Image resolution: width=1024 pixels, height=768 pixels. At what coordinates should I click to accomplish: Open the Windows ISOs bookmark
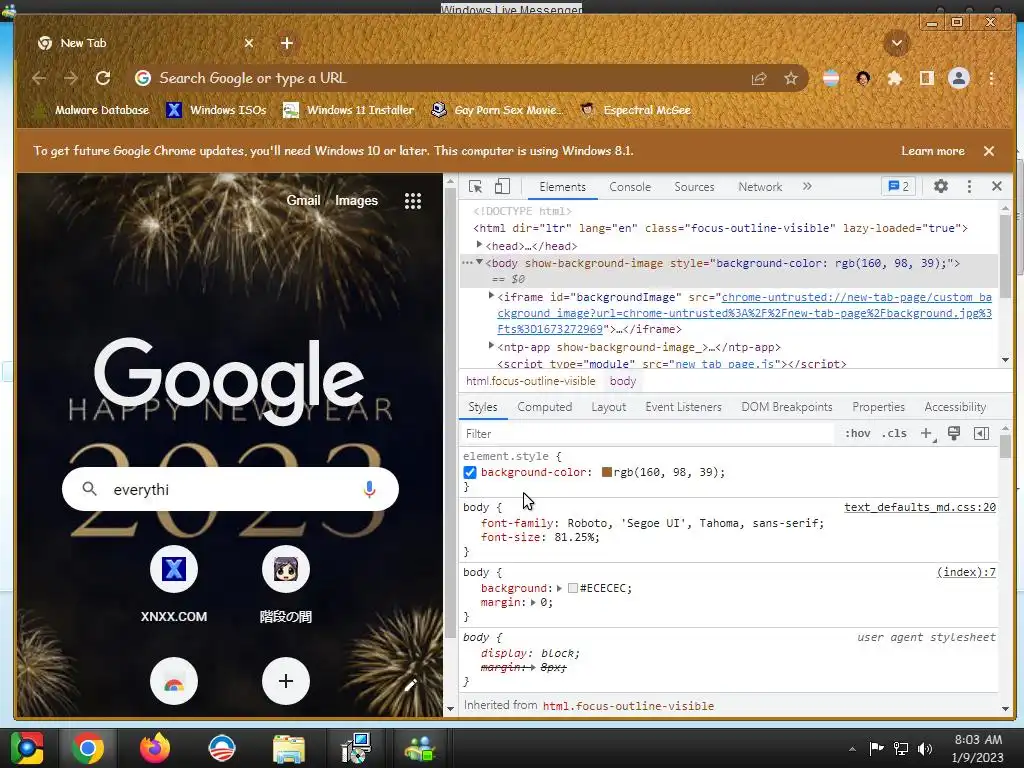(217, 110)
